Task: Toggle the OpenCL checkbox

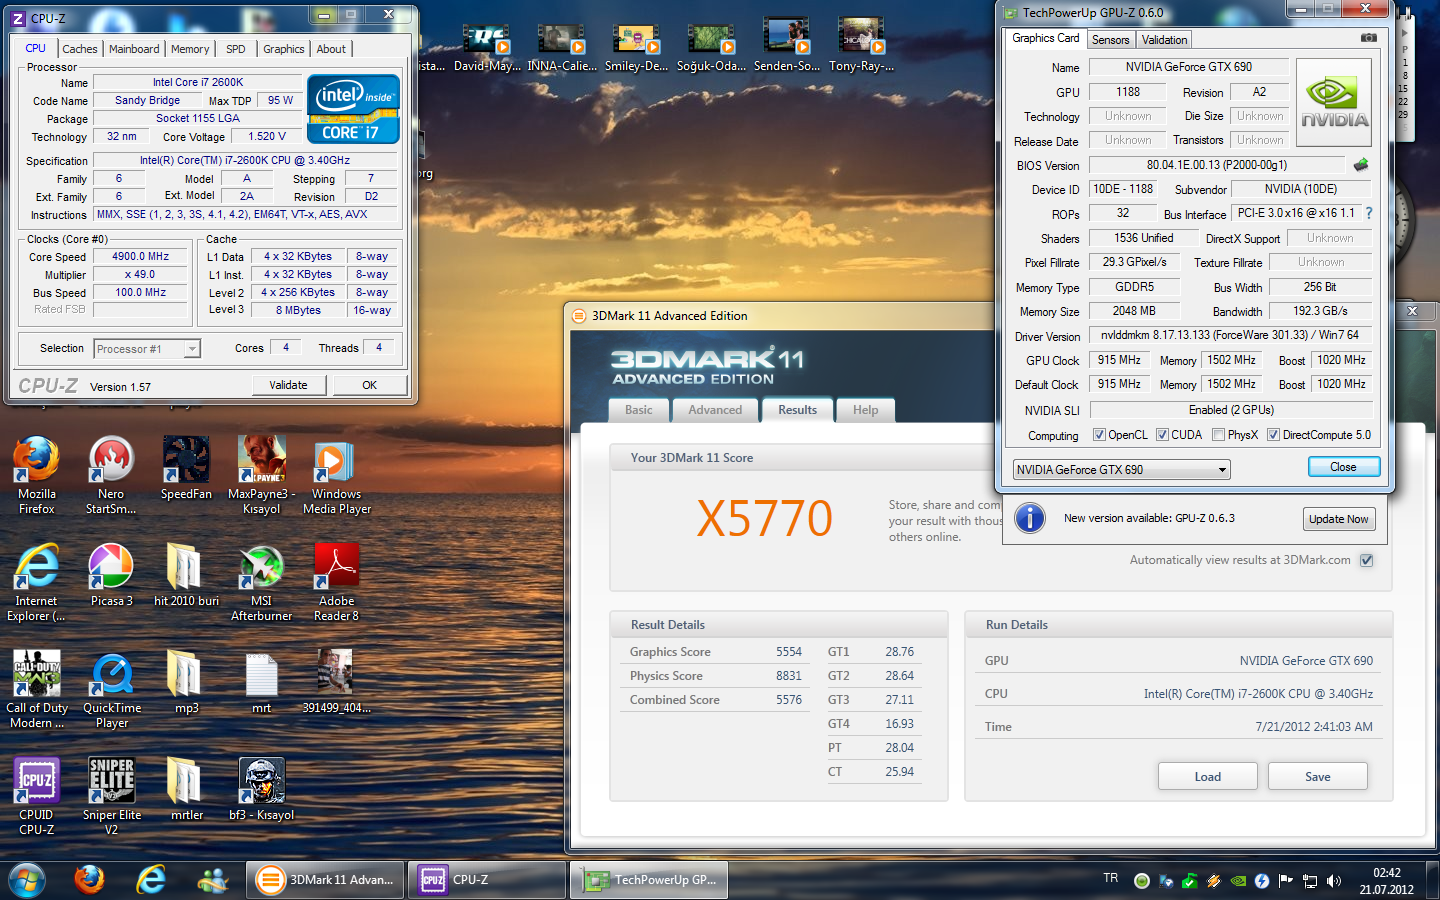Action: pyautogui.click(x=1099, y=435)
